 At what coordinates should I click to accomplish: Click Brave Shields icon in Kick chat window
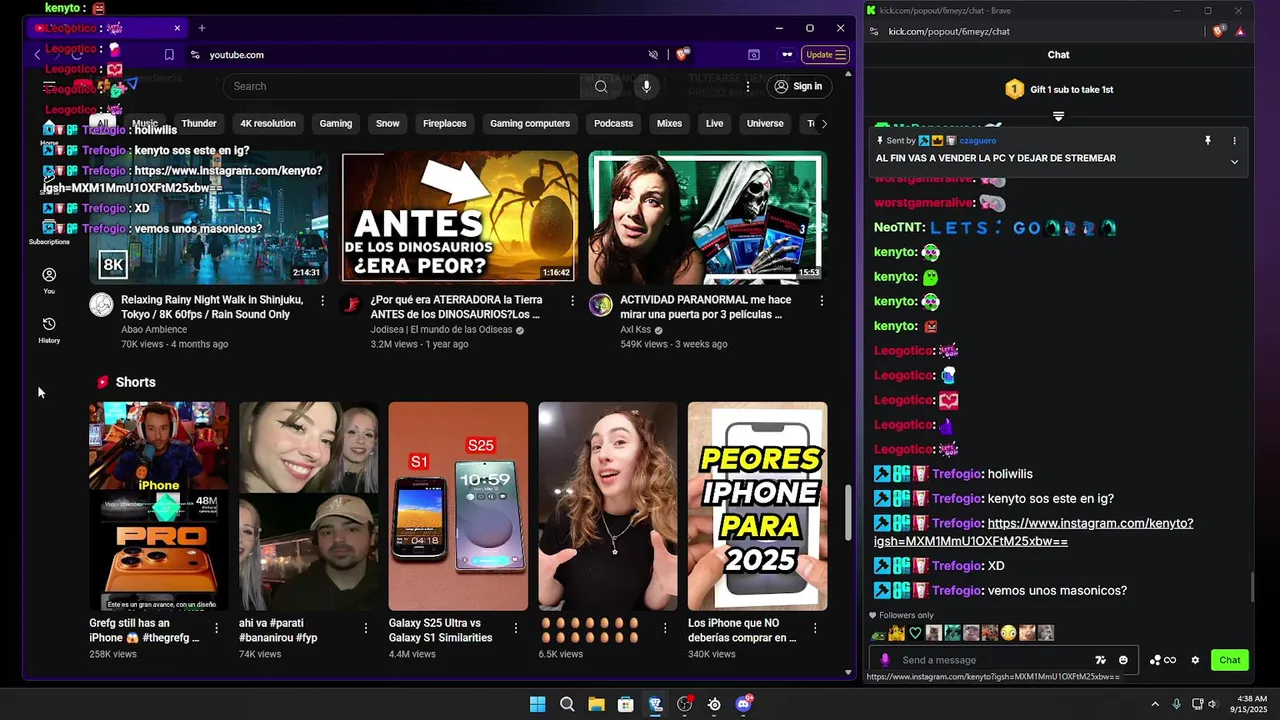(1218, 31)
